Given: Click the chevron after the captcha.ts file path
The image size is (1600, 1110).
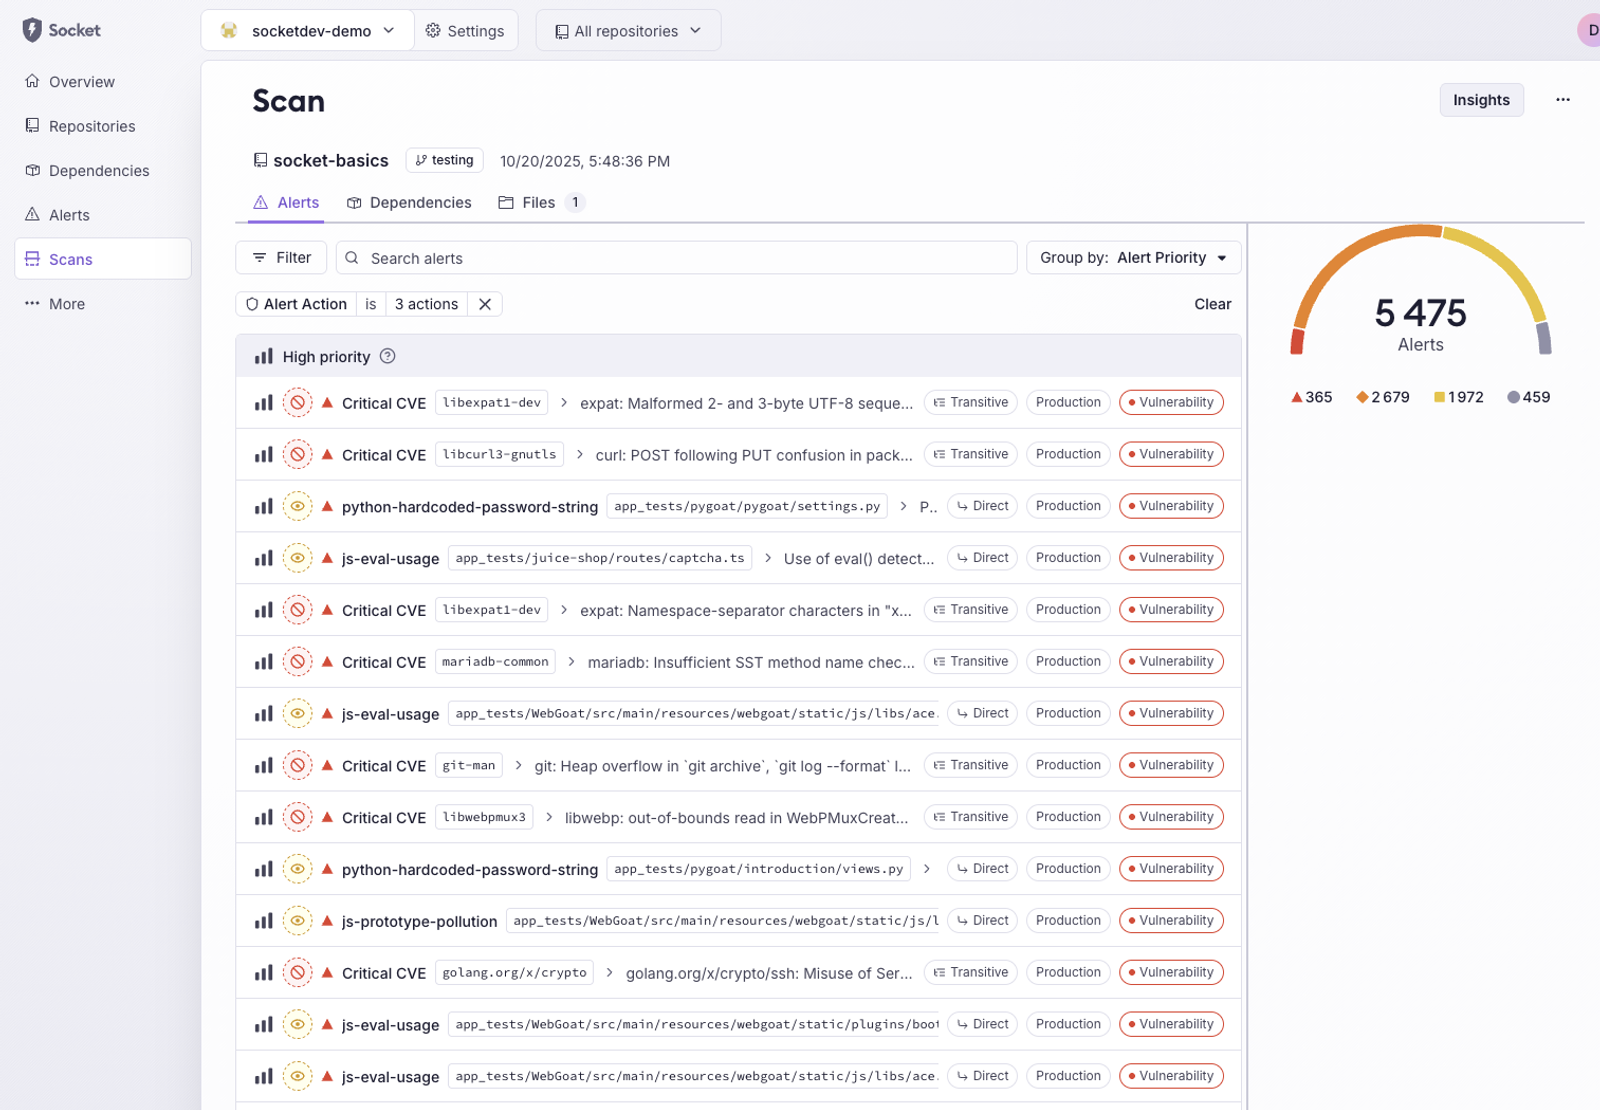Looking at the screenshot, I should coord(767,558).
